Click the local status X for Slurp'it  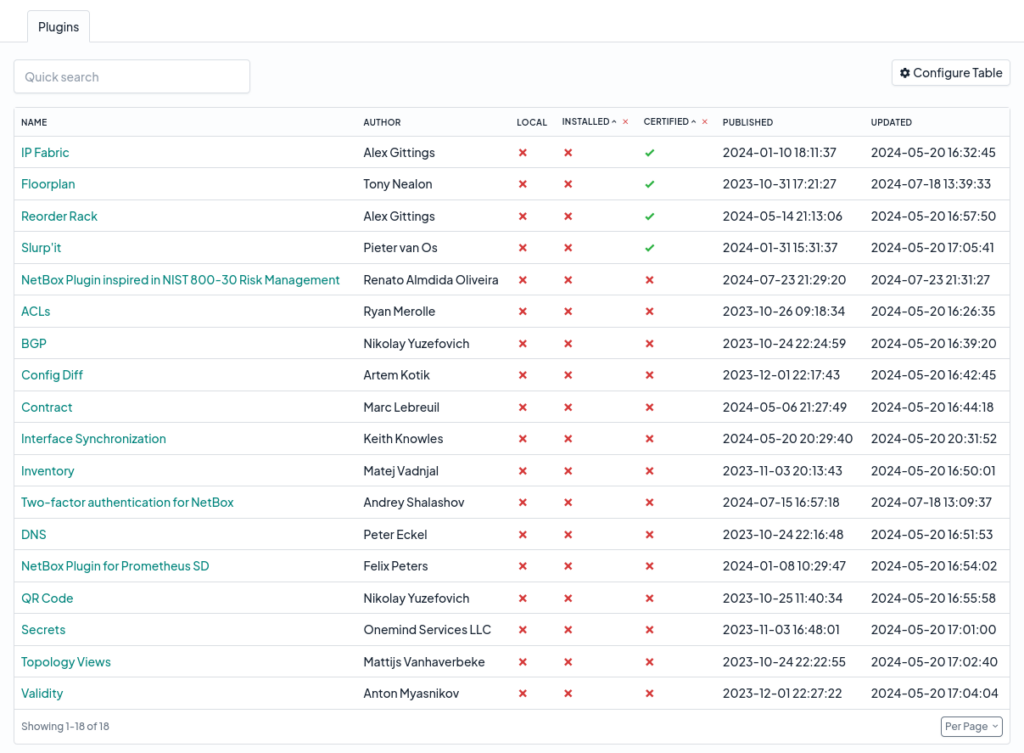[x=522, y=248]
